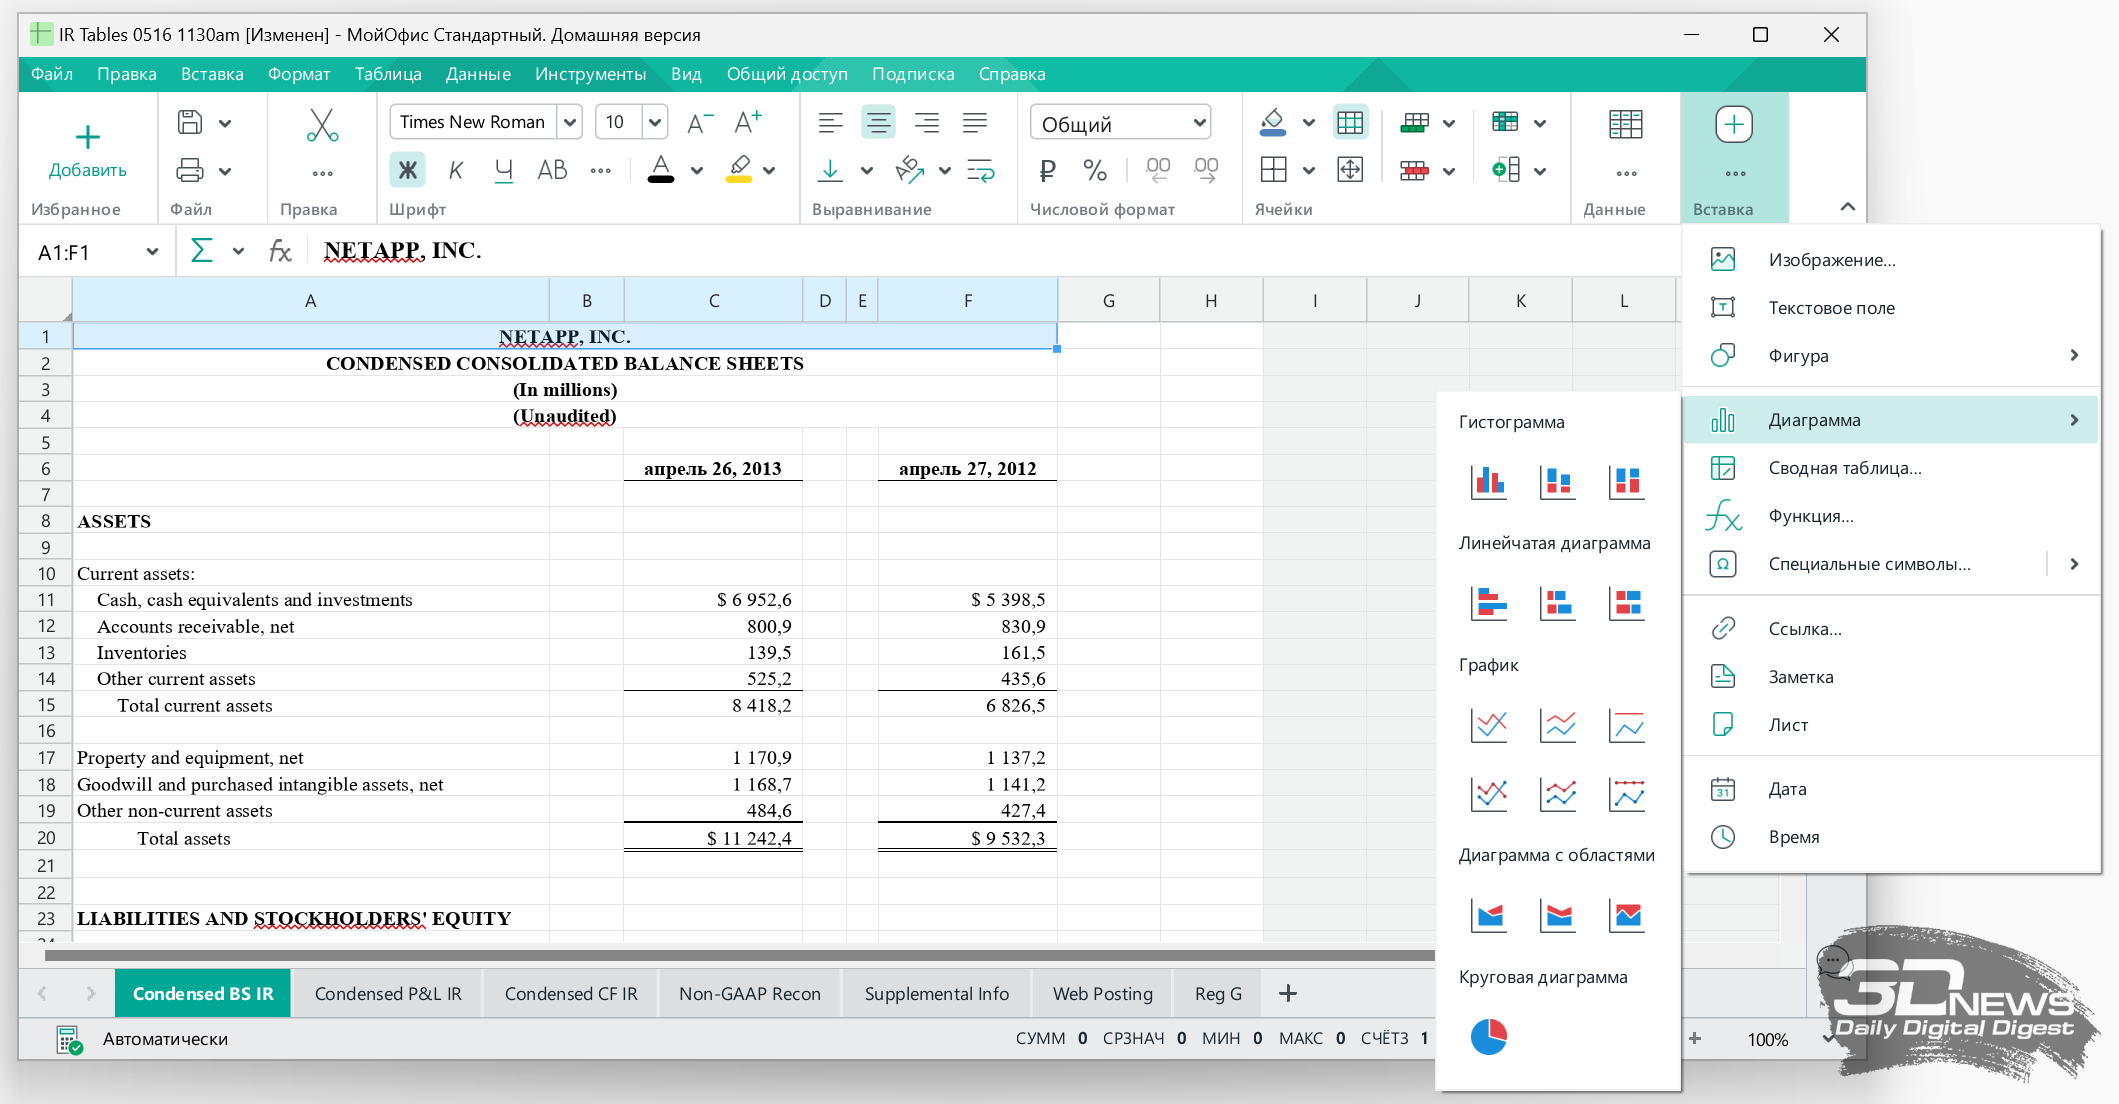Choose Дата from insert menu
Screen dimensions: 2119x1104
1891,789
